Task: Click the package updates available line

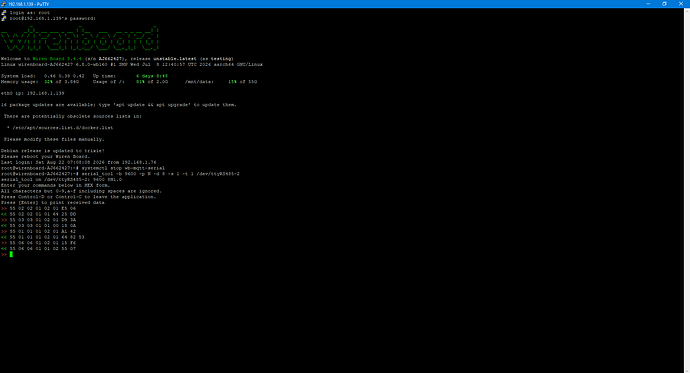Action: [x=119, y=105]
